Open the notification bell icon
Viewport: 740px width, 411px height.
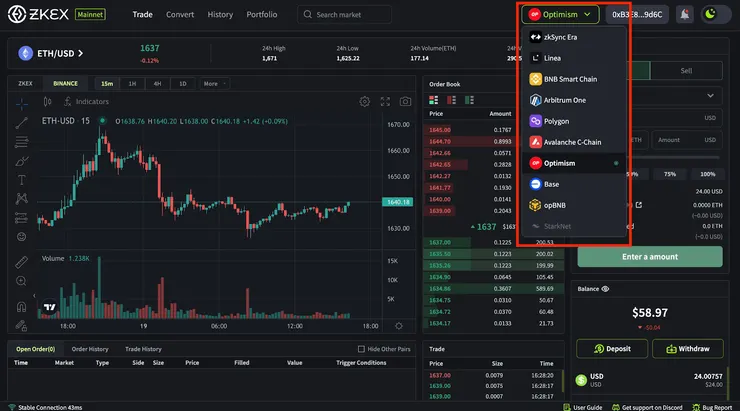[684, 15]
